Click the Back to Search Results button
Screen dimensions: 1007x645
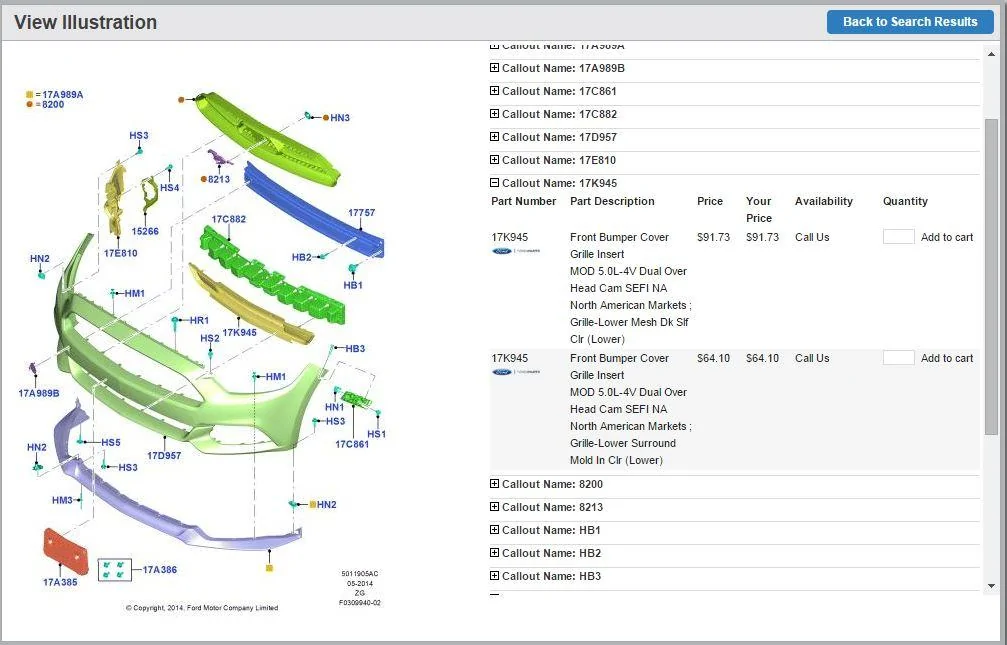coord(909,22)
